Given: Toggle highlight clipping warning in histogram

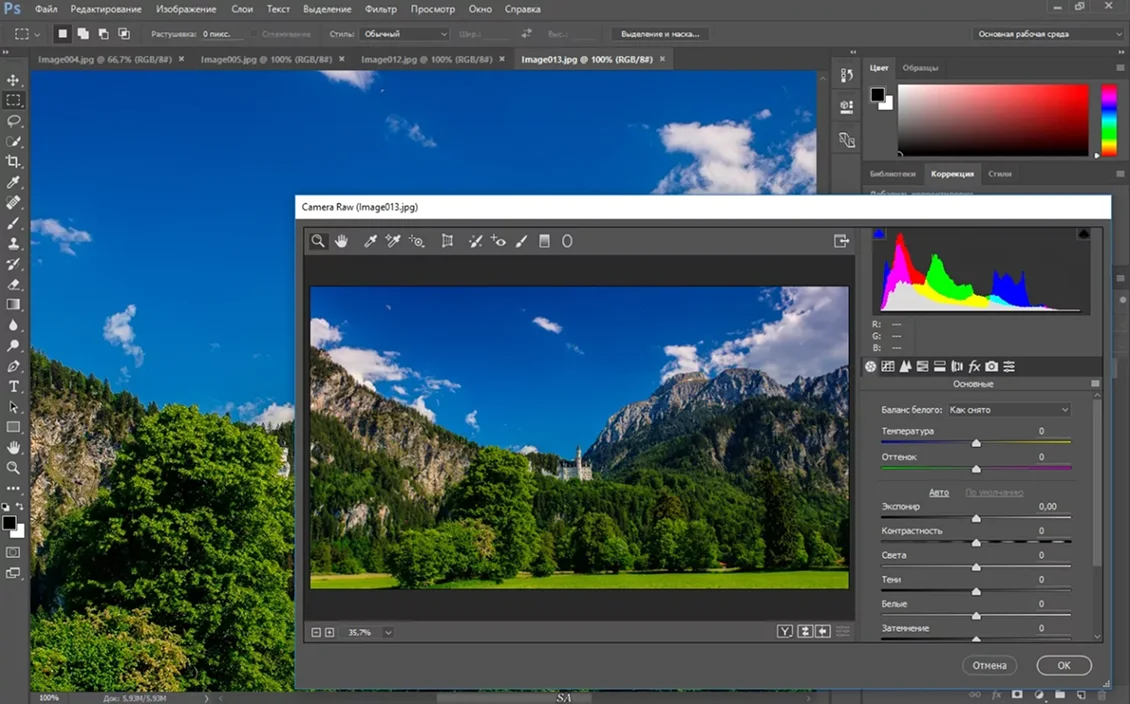Looking at the screenshot, I should (x=1083, y=234).
